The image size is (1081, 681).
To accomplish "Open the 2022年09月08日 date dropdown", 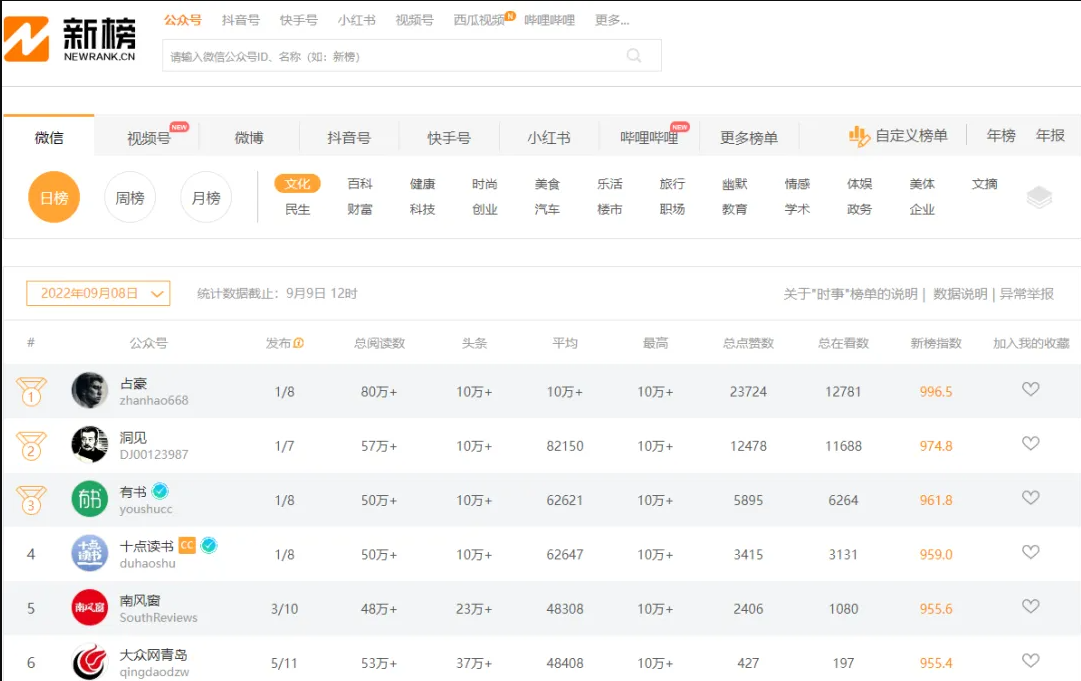I will coord(98,293).
